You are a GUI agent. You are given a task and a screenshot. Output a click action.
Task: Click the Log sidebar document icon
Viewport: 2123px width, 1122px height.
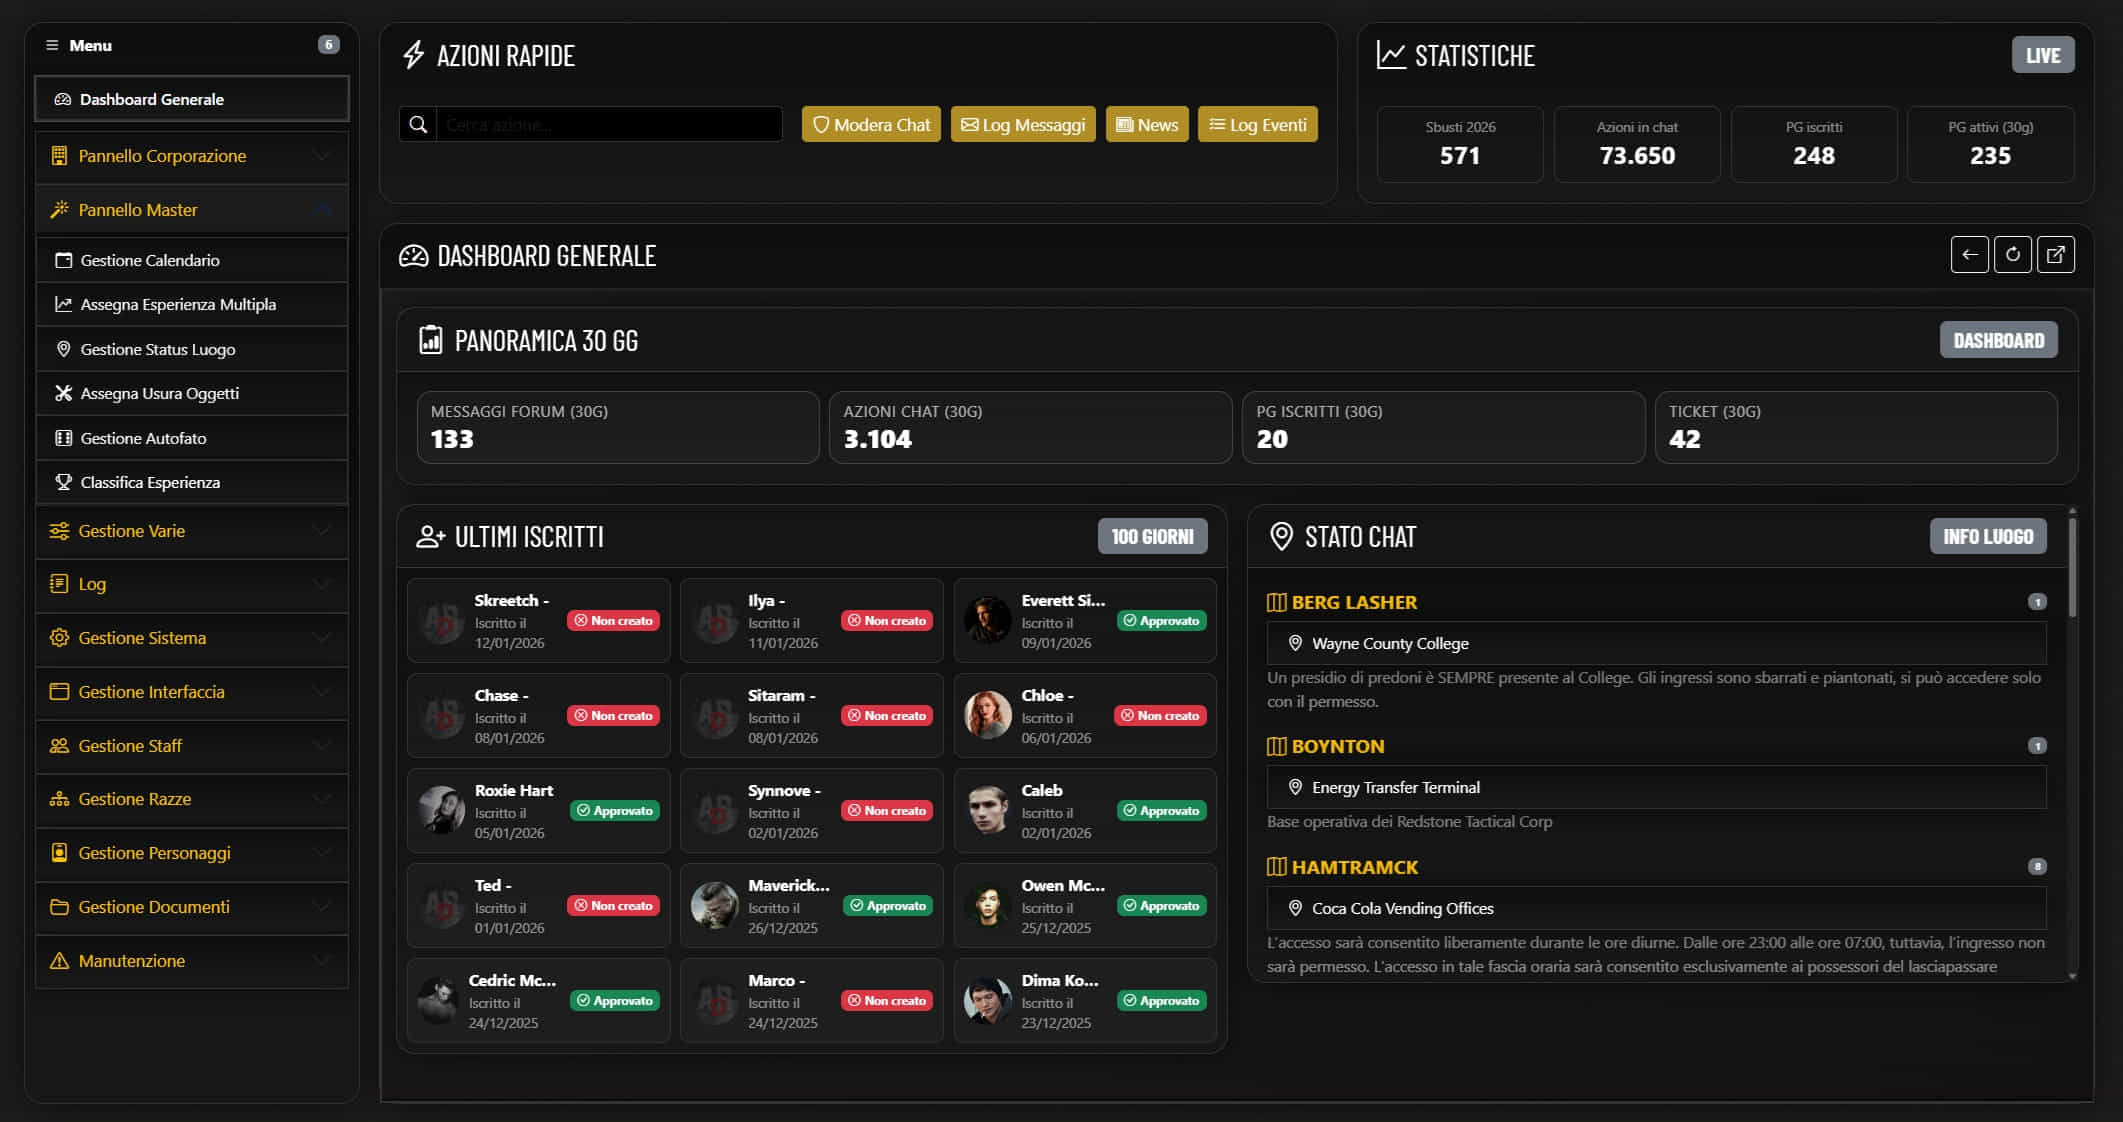click(59, 584)
